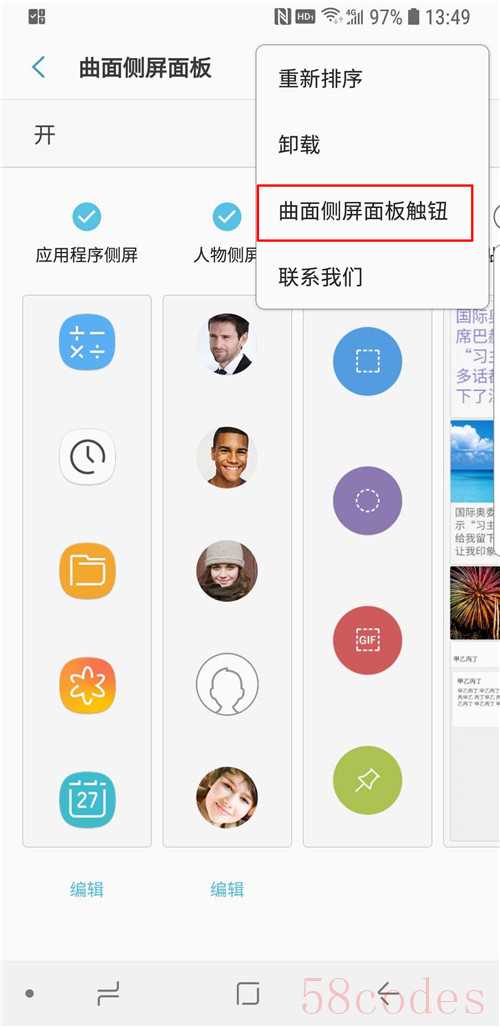Tap the green pin to screen icon
Screen dimensions: 500x1027
coord(367,780)
